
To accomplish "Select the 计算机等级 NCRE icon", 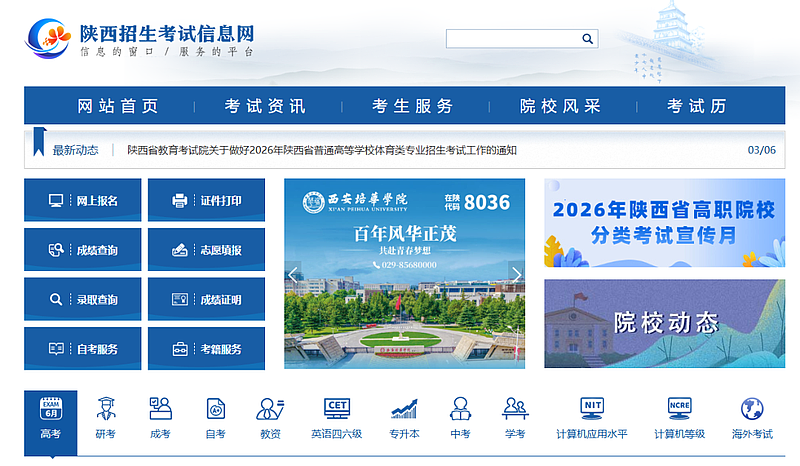I will click(679, 418).
